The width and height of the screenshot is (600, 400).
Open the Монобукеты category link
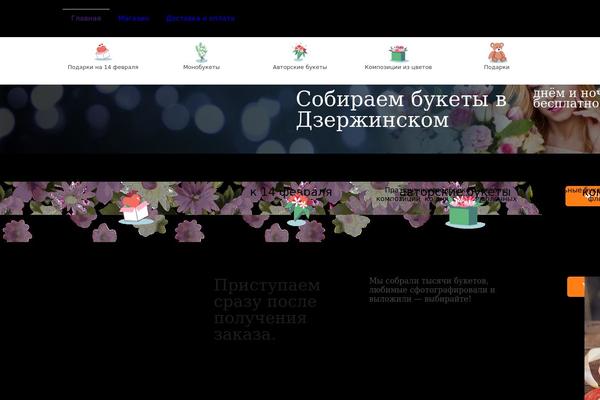(x=201, y=67)
